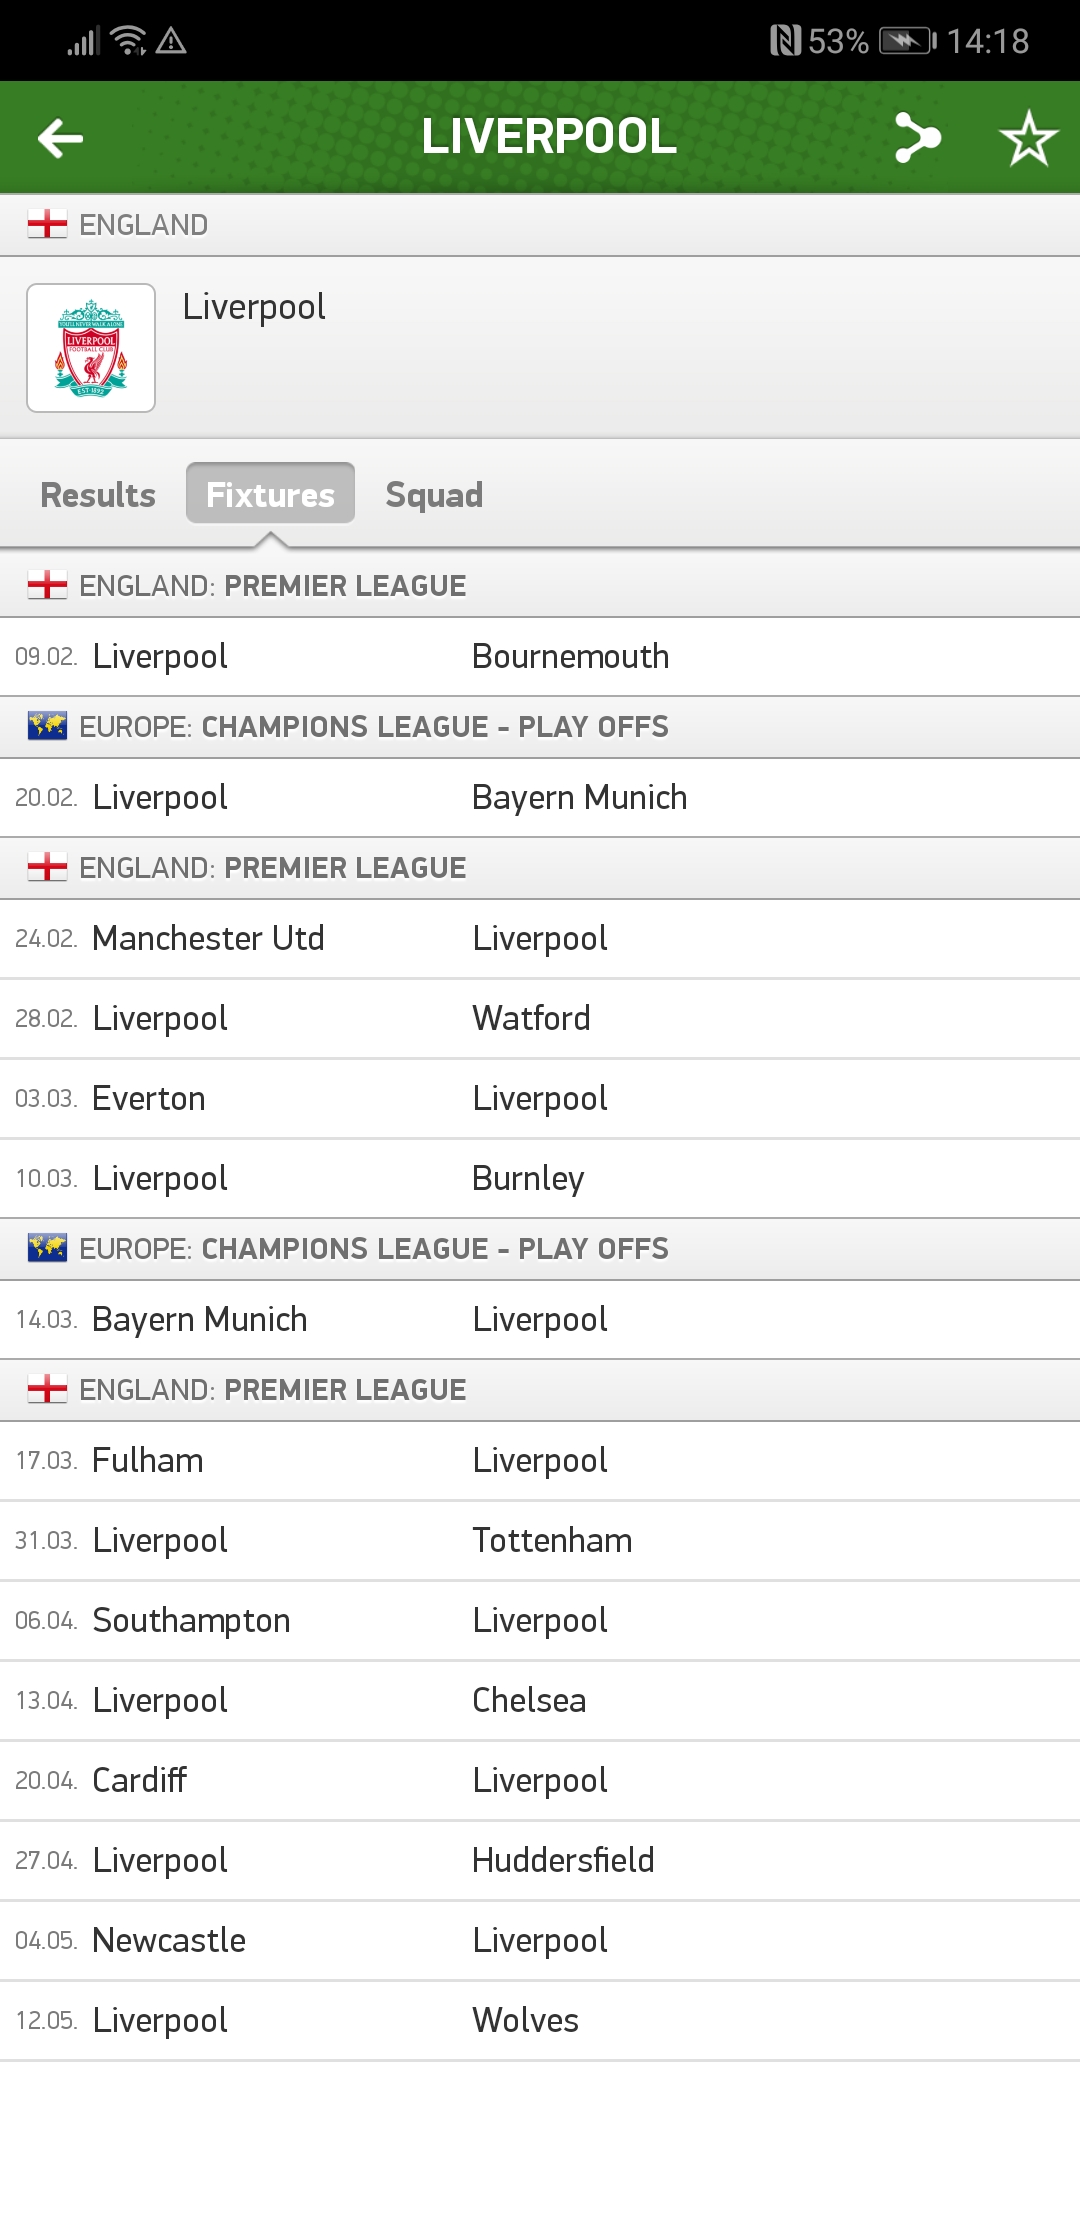Click the Europe flag on Champions League header
1080x2240 pixels.
pos(47,727)
